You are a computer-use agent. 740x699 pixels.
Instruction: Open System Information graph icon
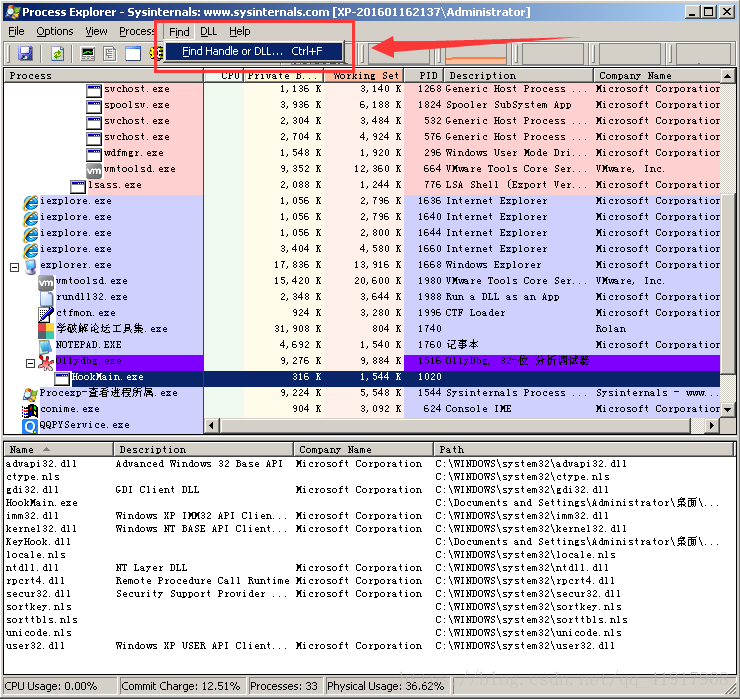pos(88,53)
